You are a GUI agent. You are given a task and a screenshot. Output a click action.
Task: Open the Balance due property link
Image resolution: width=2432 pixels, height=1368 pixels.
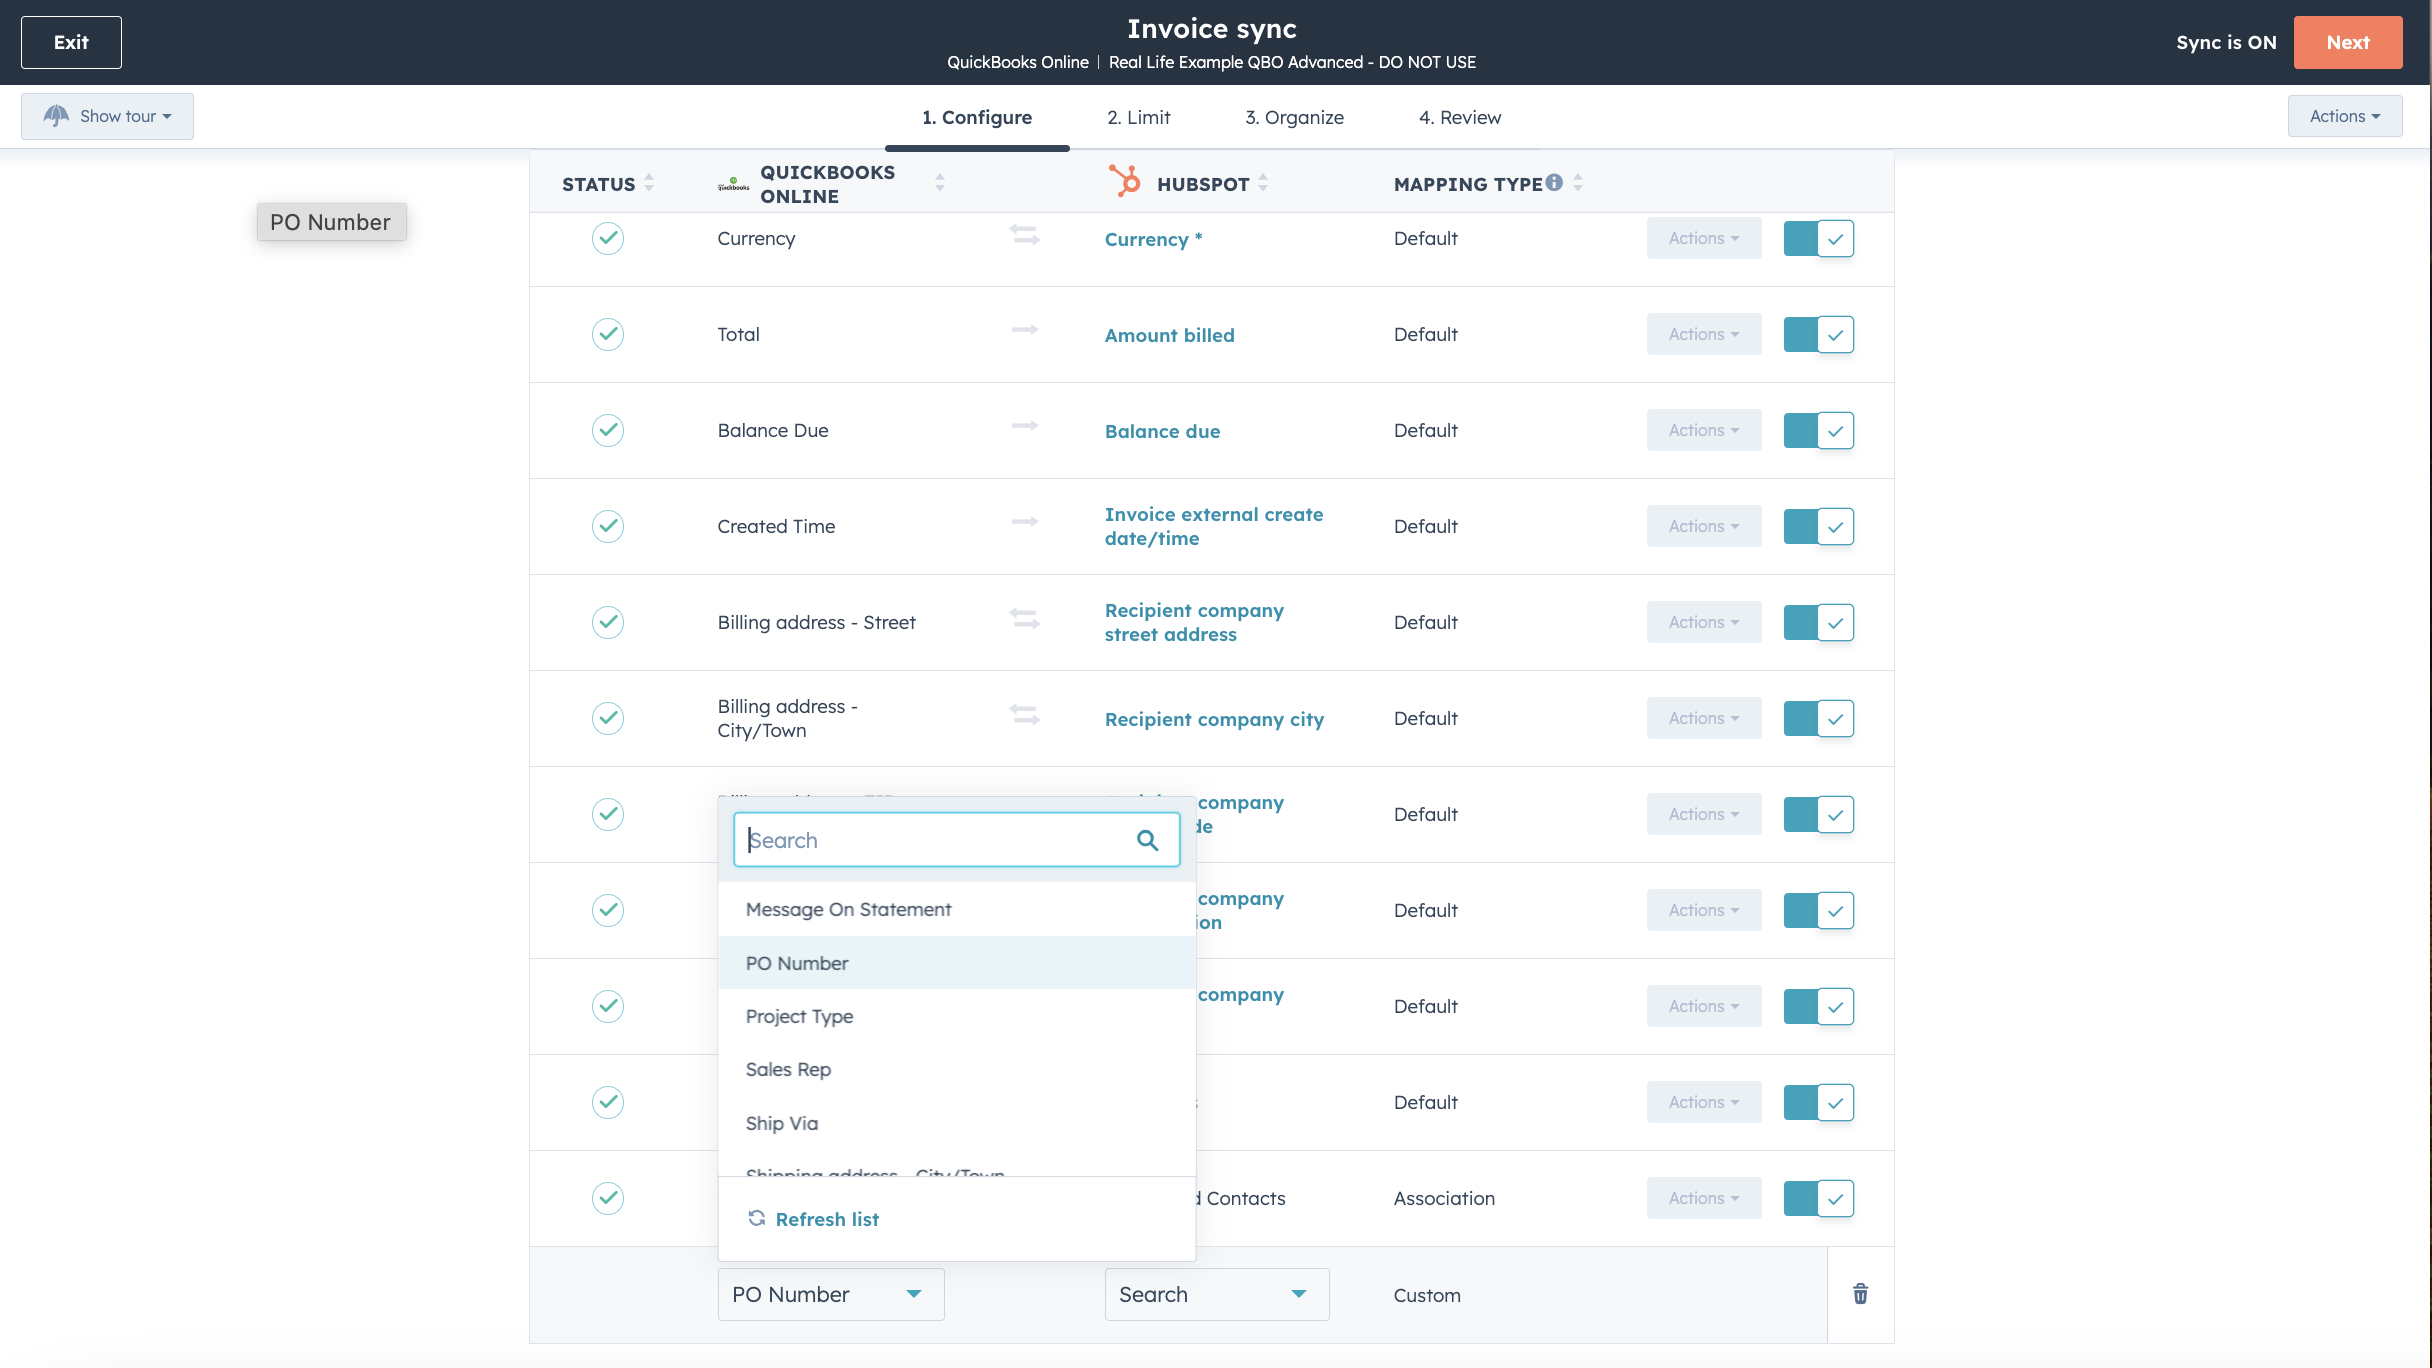1162,431
